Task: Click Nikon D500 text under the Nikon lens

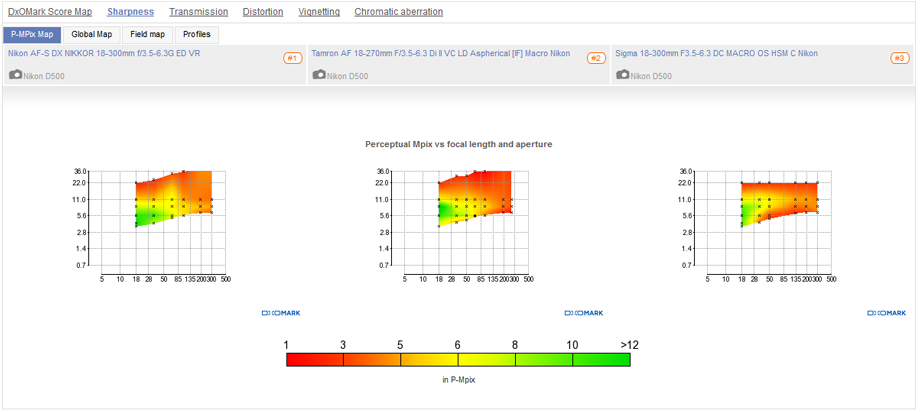Action: click(44, 76)
